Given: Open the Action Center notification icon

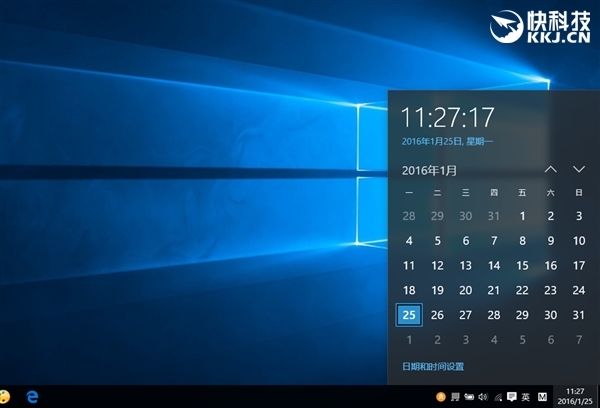Looking at the screenshot, I should tap(511, 397).
